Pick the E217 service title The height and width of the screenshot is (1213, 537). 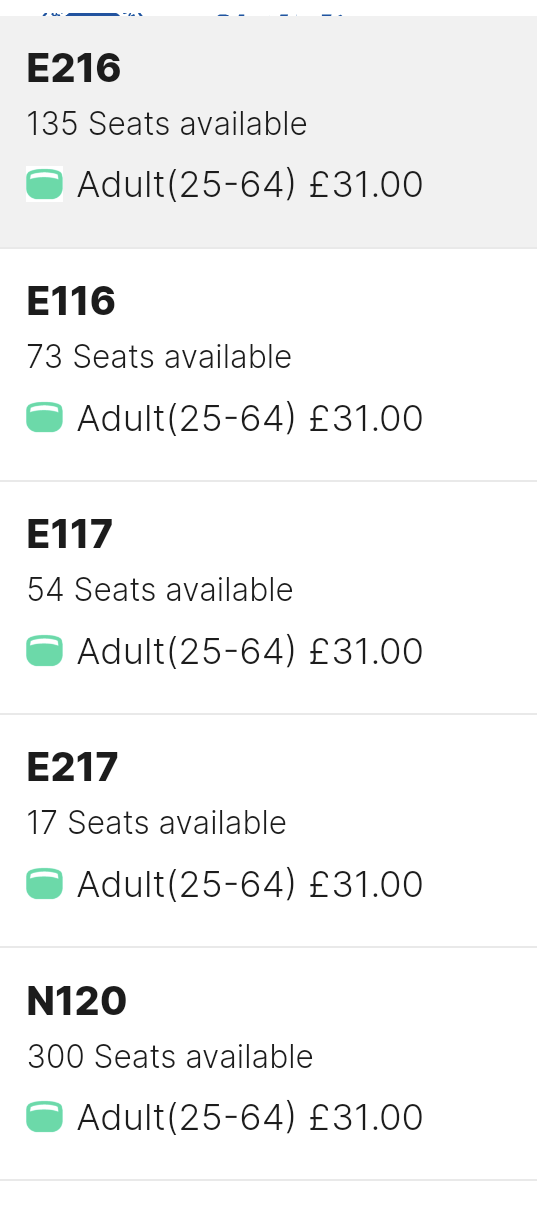tap(73, 767)
